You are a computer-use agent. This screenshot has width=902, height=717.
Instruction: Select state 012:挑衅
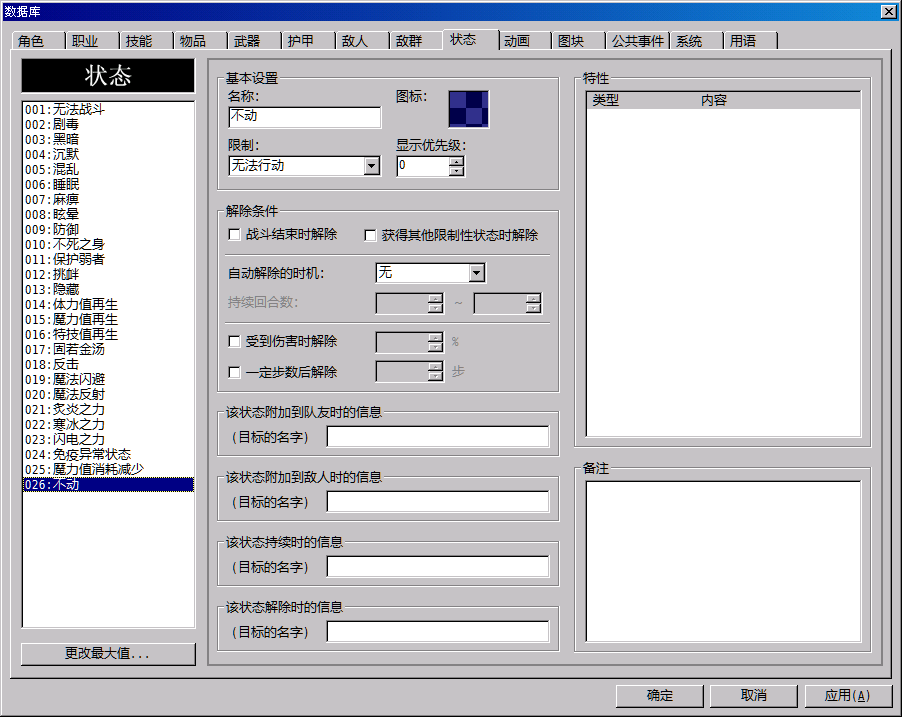tap(108, 274)
